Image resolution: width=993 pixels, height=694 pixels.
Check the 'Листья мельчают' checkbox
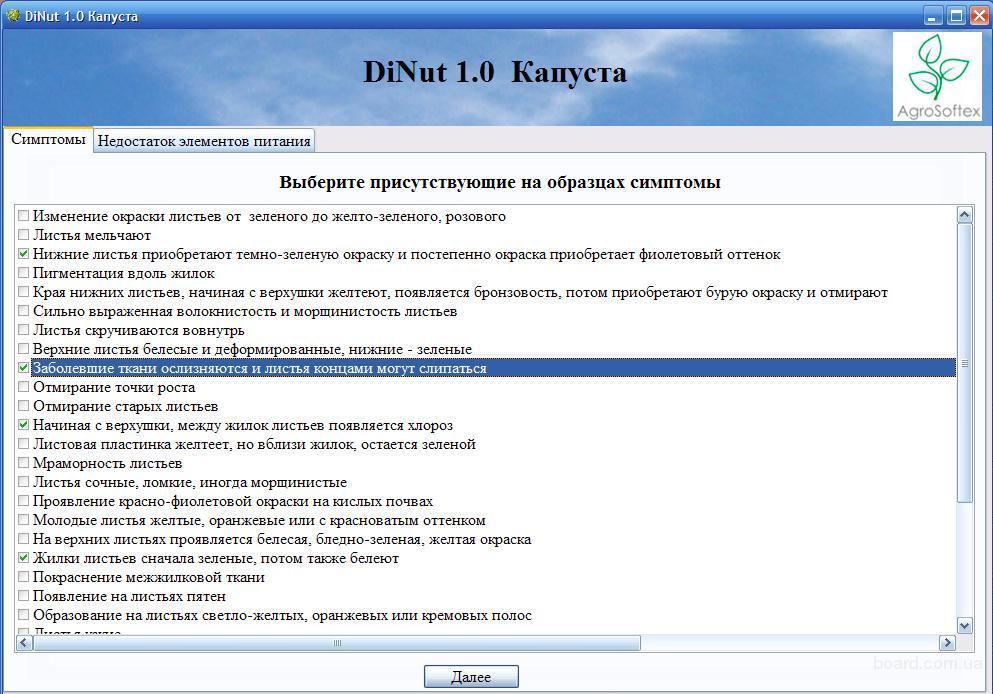(x=24, y=235)
